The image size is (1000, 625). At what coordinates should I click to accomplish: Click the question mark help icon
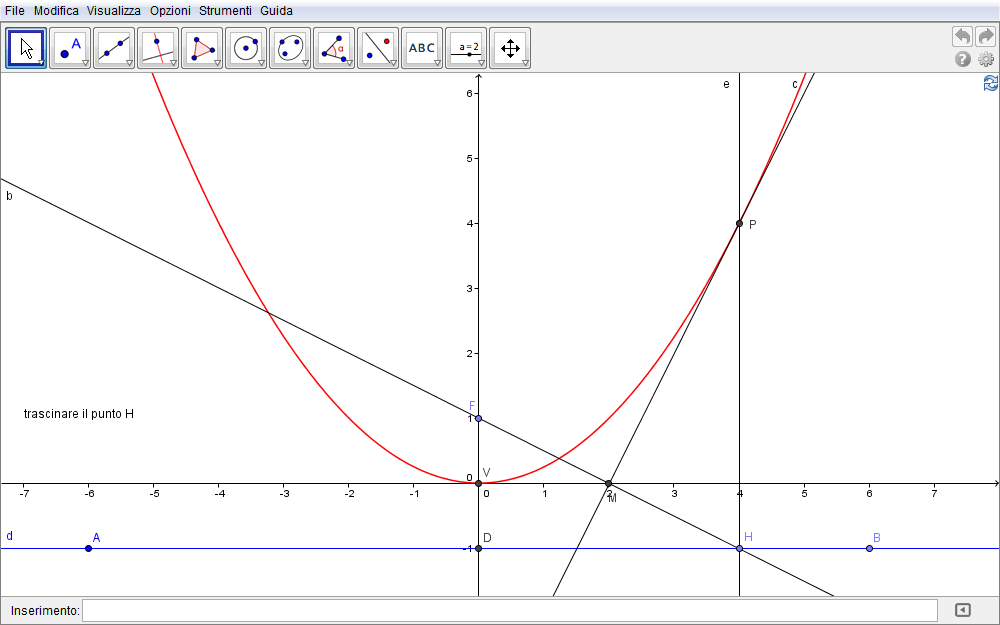[x=963, y=60]
